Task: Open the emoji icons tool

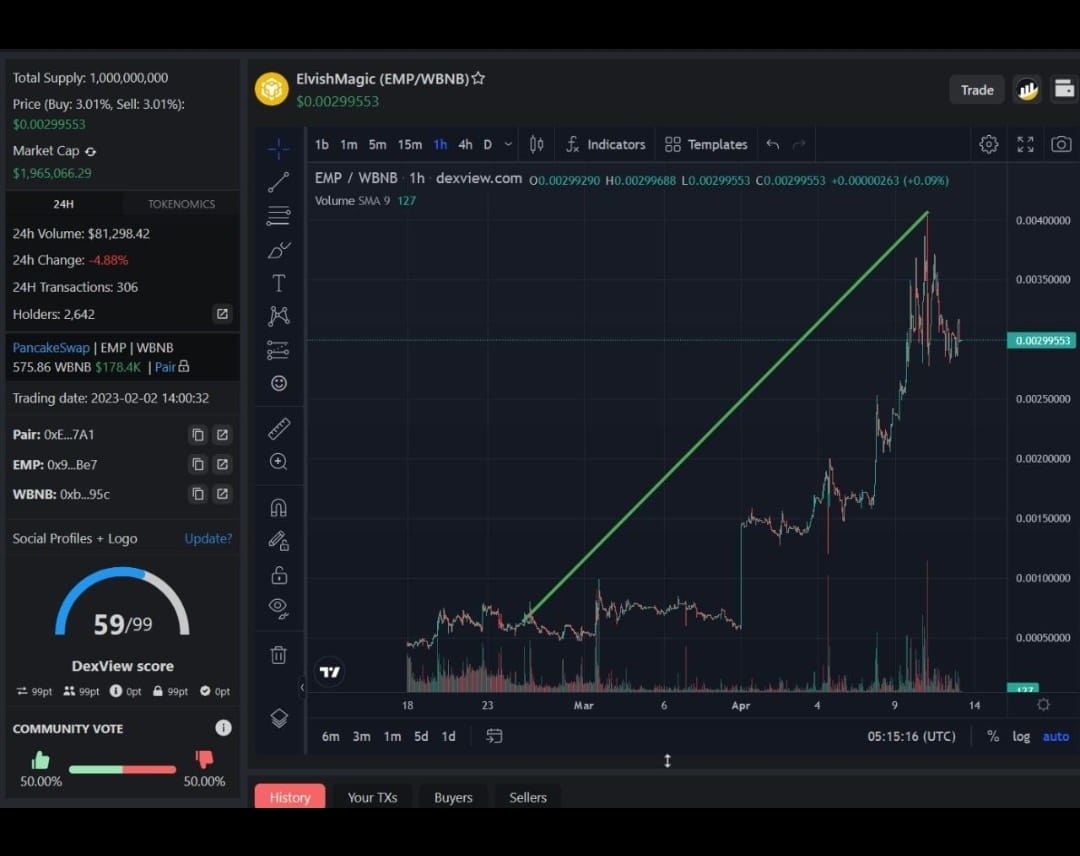Action: click(x=278, y=383)
